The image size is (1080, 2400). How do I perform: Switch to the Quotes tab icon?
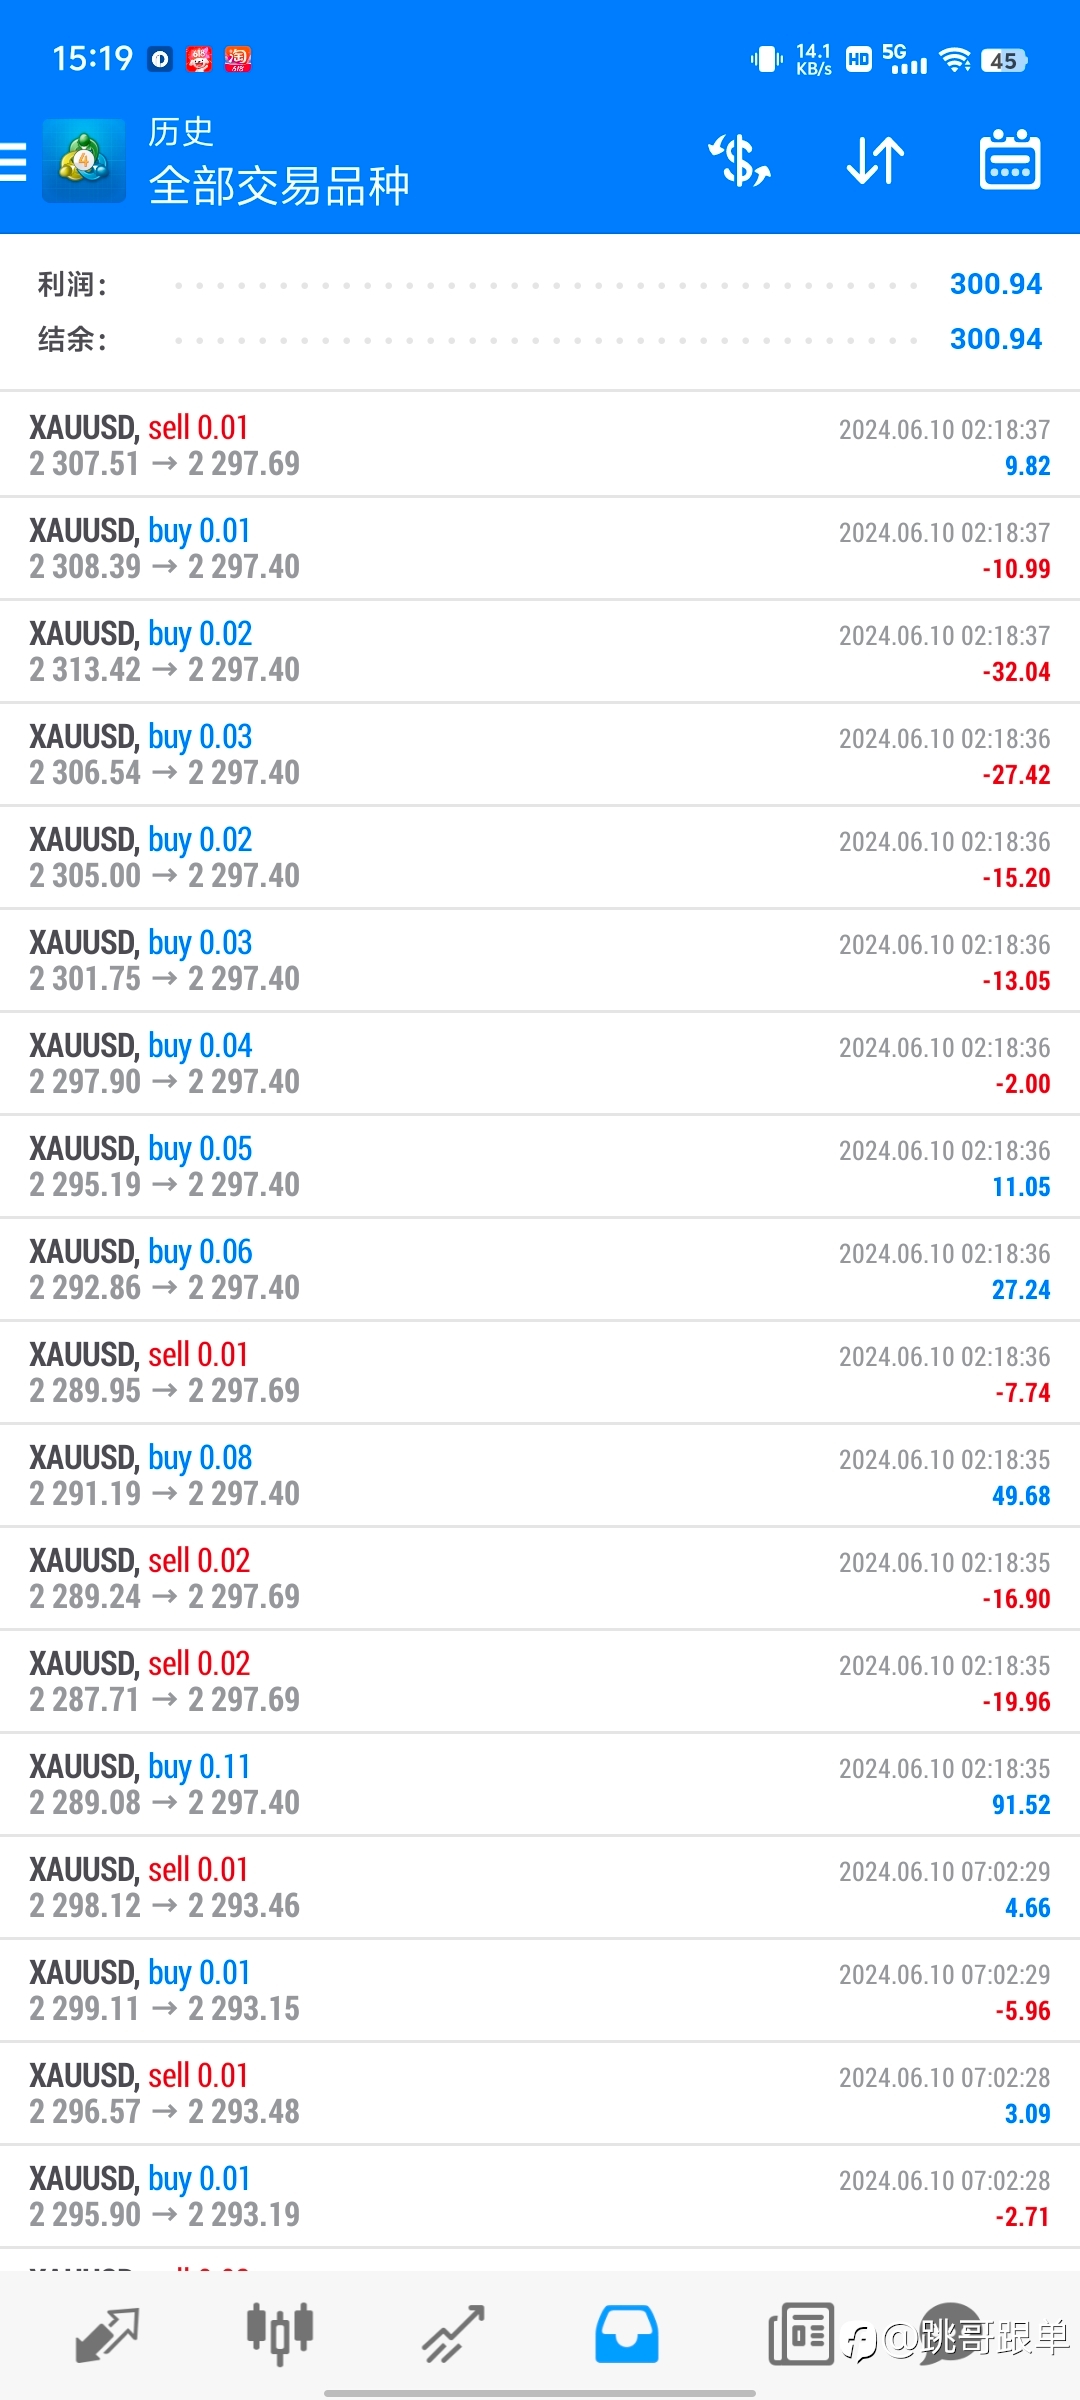point(107,2335)
